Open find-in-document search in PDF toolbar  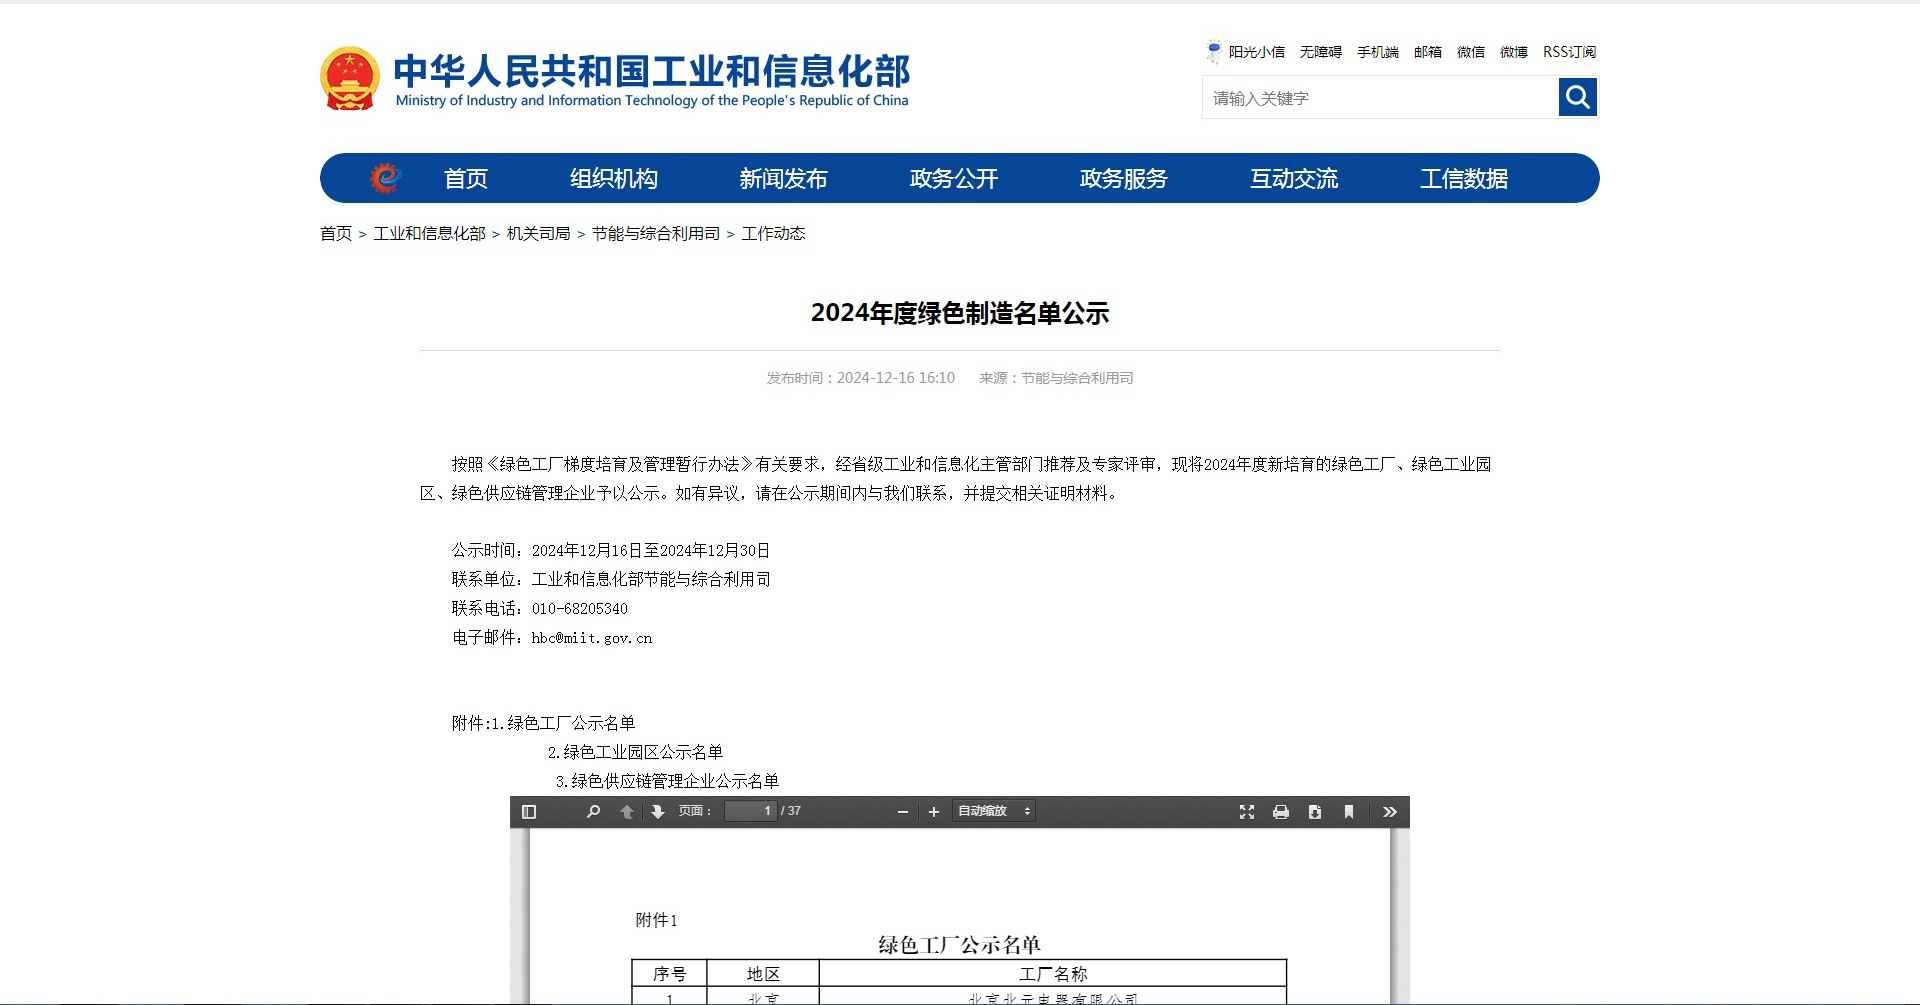point(593,812)
